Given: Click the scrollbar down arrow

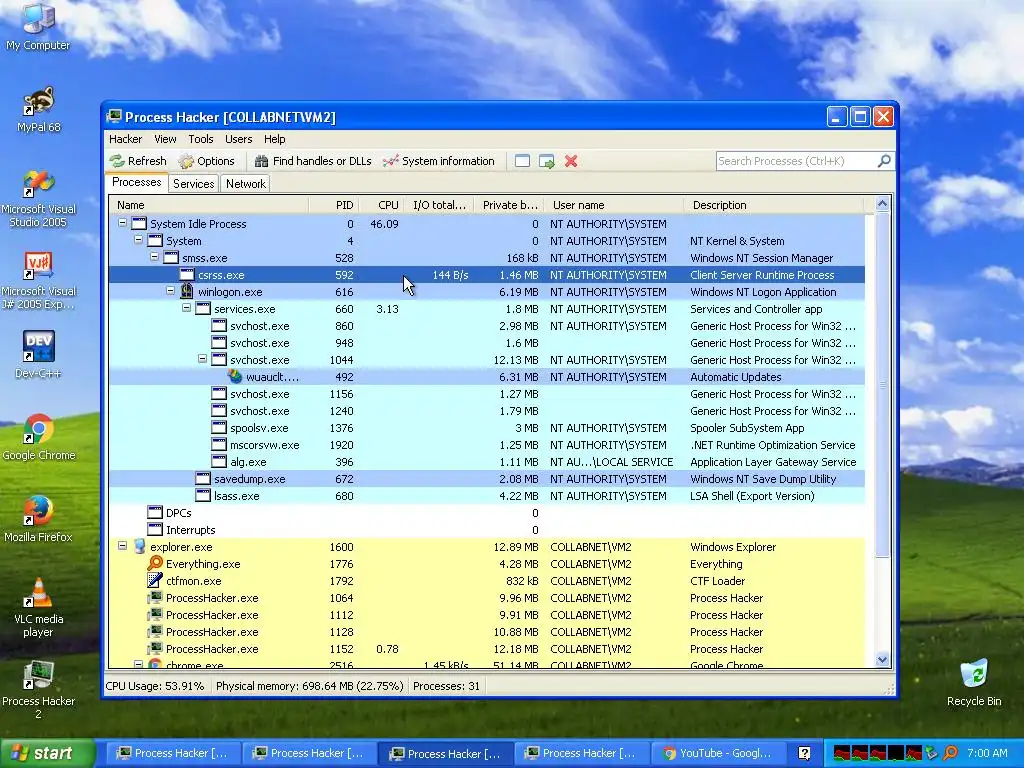Looking at the screenshot, I should pyautogui.click(x=882, y=660).
